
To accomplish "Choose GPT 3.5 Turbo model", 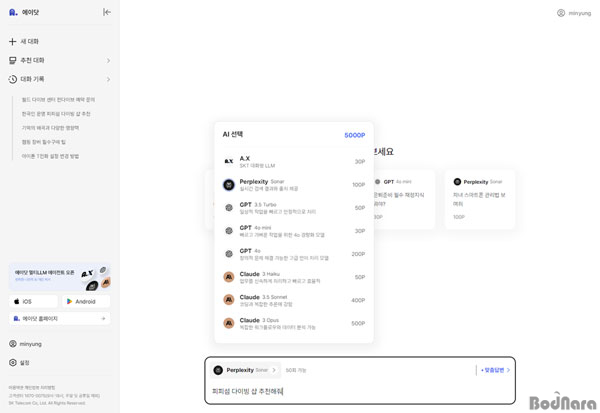I will tap(294, 208).
